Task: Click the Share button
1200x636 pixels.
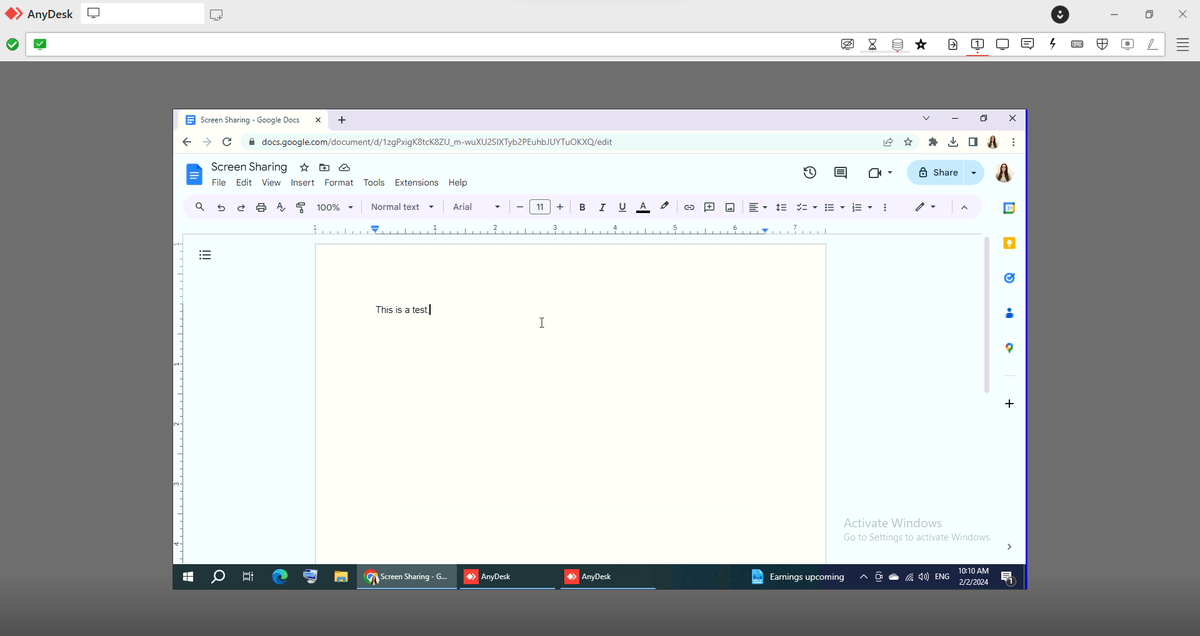Action: 938,172
